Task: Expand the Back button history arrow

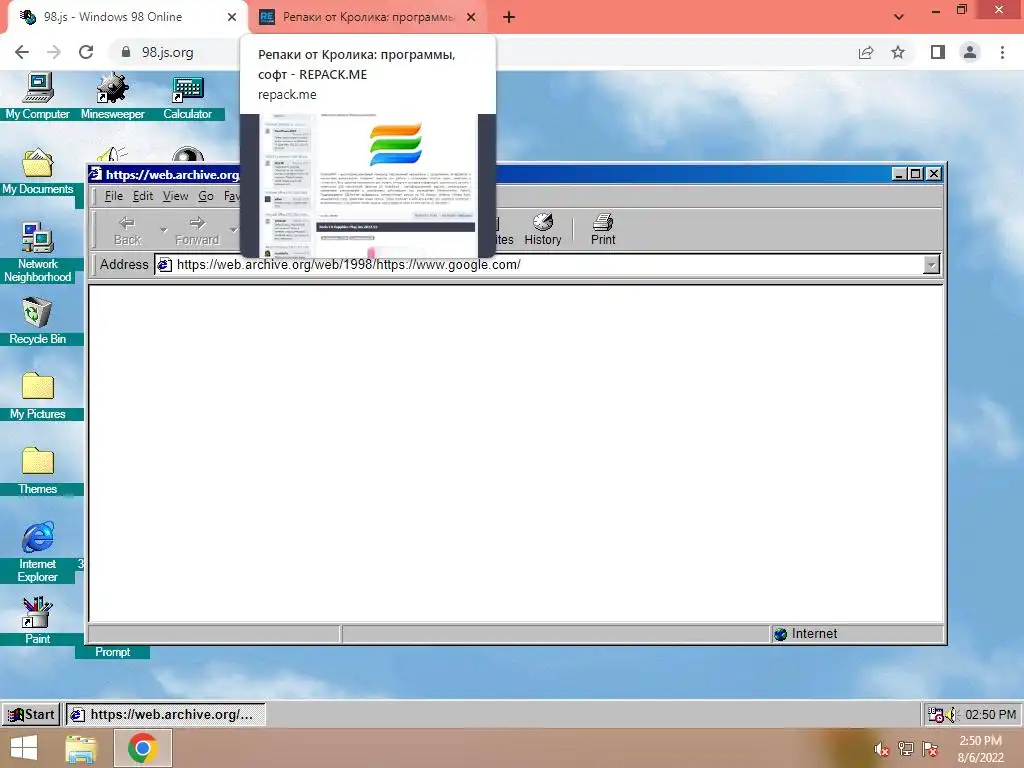Action: tap(163, 230)
